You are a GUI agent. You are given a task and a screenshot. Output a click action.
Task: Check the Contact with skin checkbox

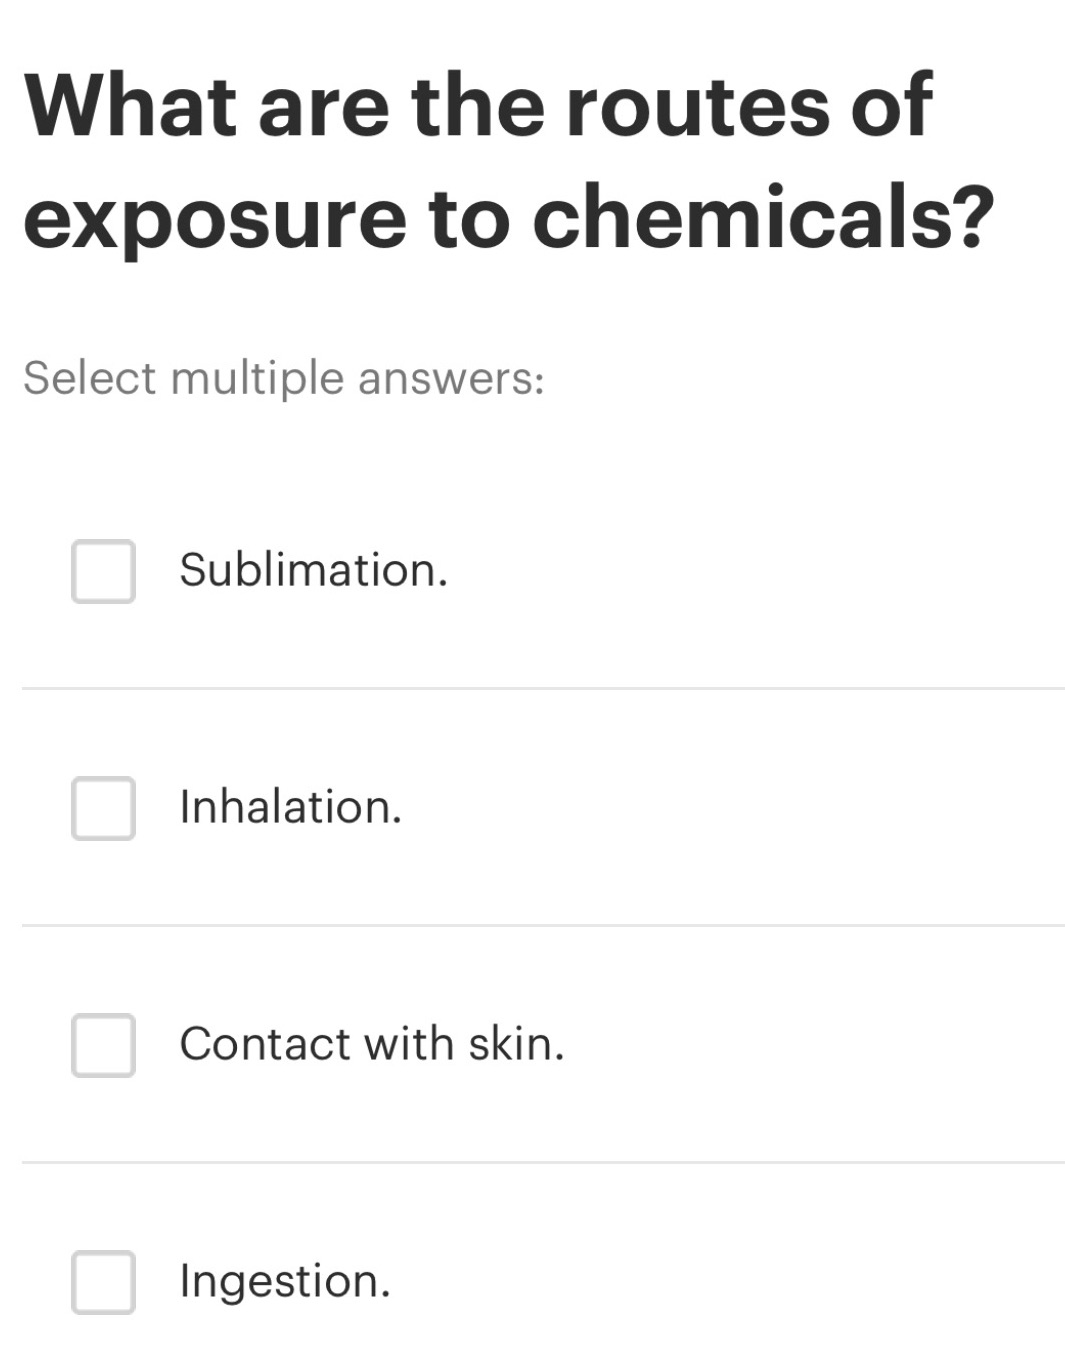(x=102, y=1044)
